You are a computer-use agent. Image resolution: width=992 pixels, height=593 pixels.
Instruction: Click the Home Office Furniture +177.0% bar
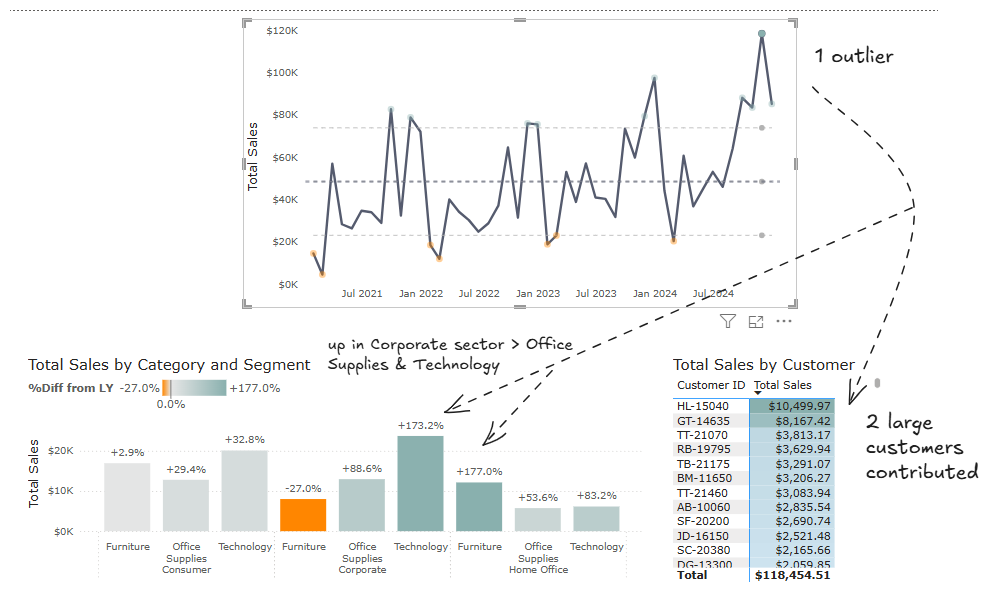pos(479,506)
